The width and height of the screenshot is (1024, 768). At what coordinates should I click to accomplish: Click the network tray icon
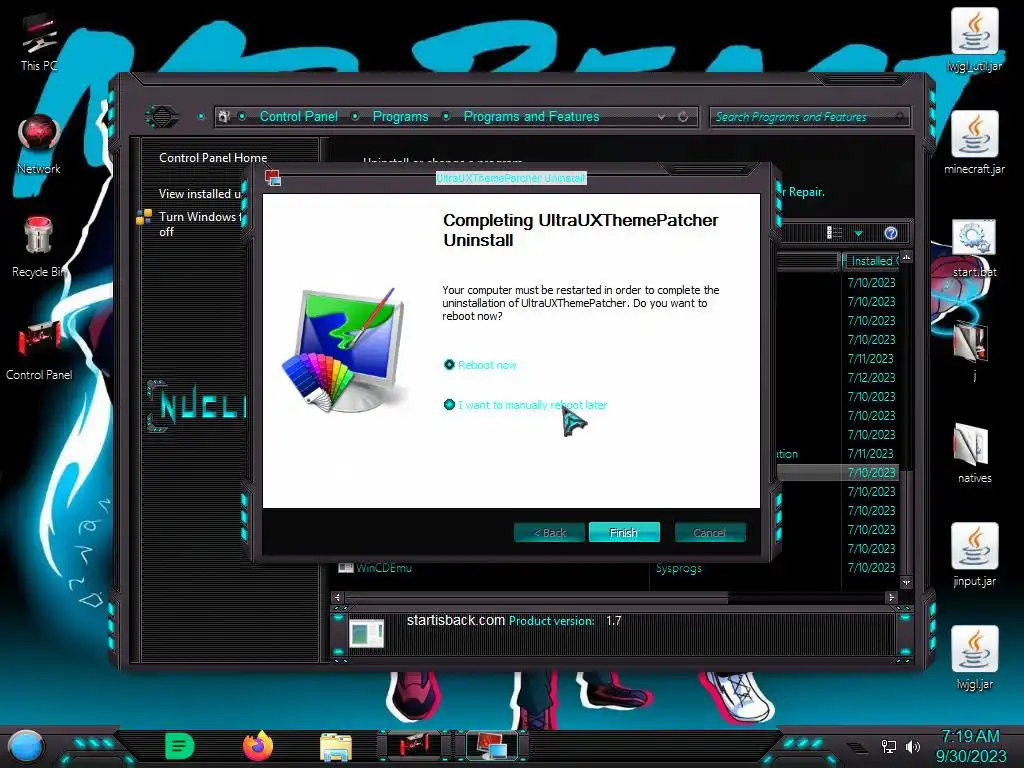click(x=888, y=746)
